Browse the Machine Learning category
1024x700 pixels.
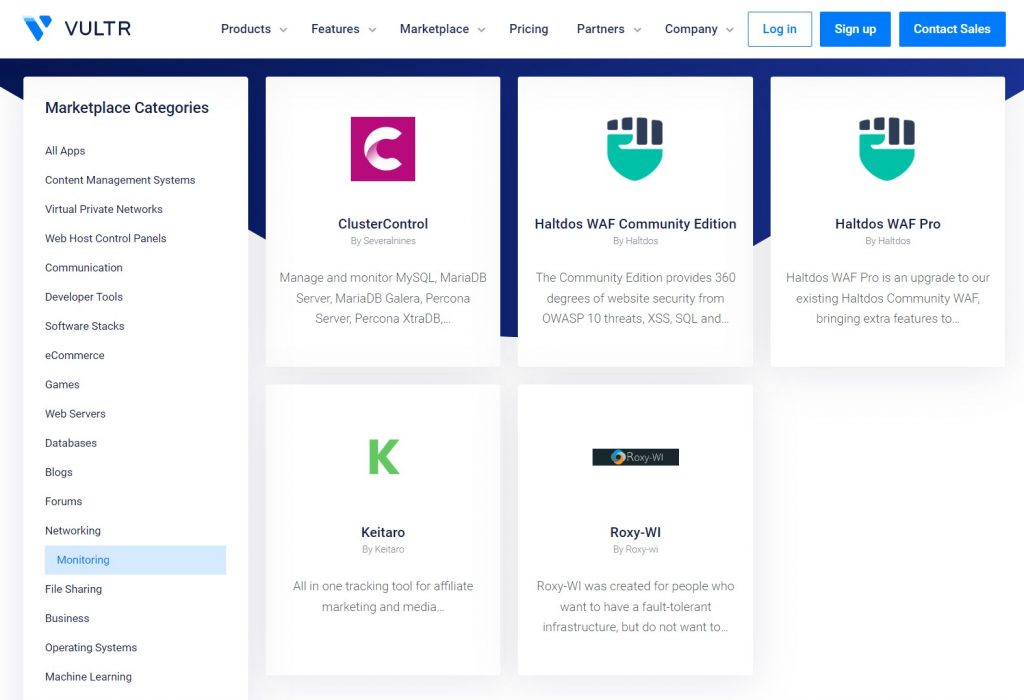[88, 676]
